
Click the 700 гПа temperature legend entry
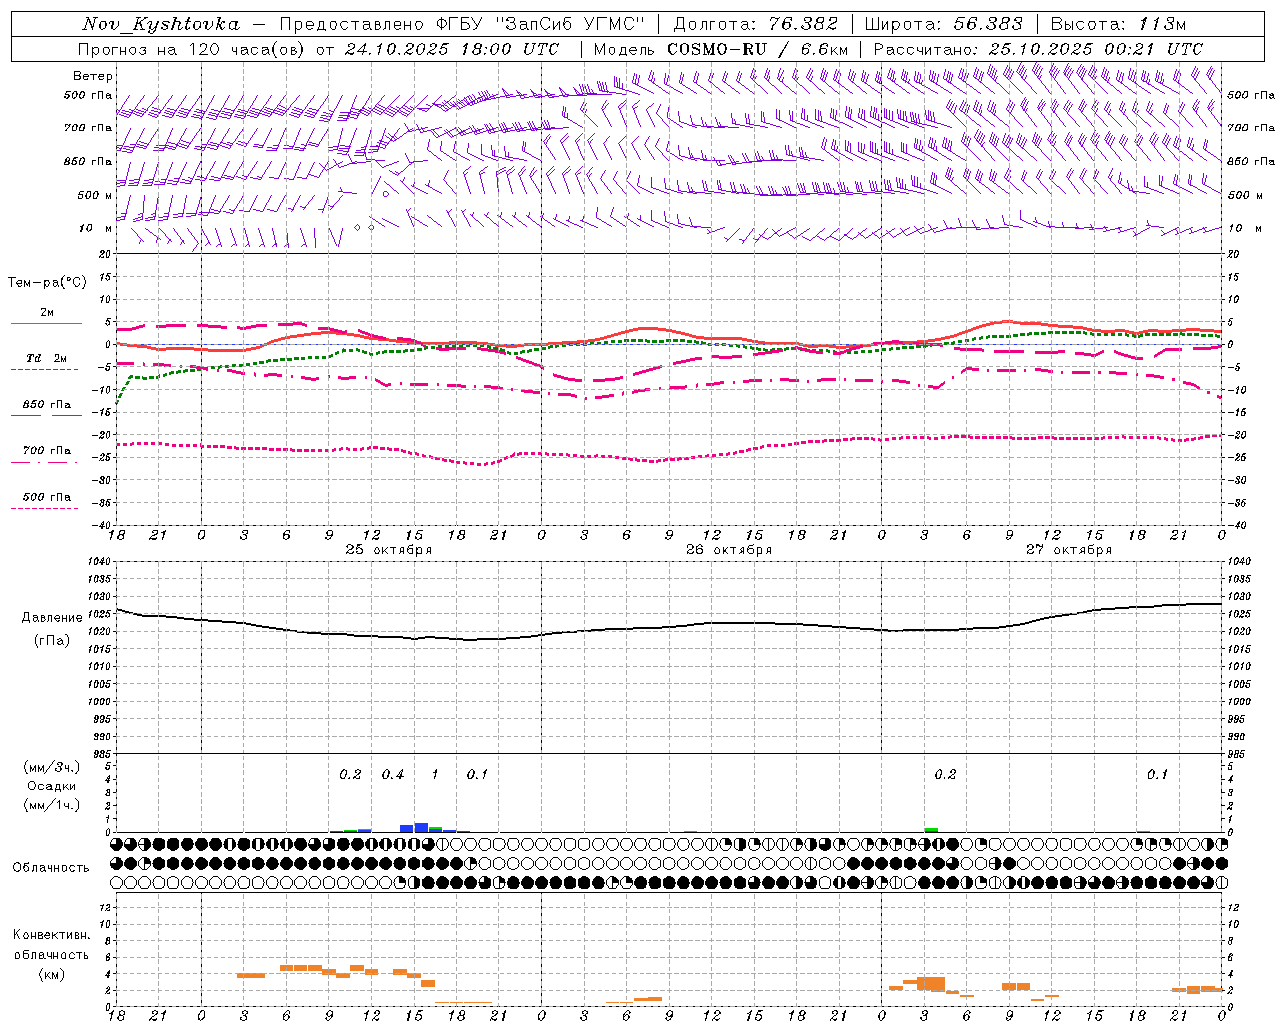coord(47,451)
